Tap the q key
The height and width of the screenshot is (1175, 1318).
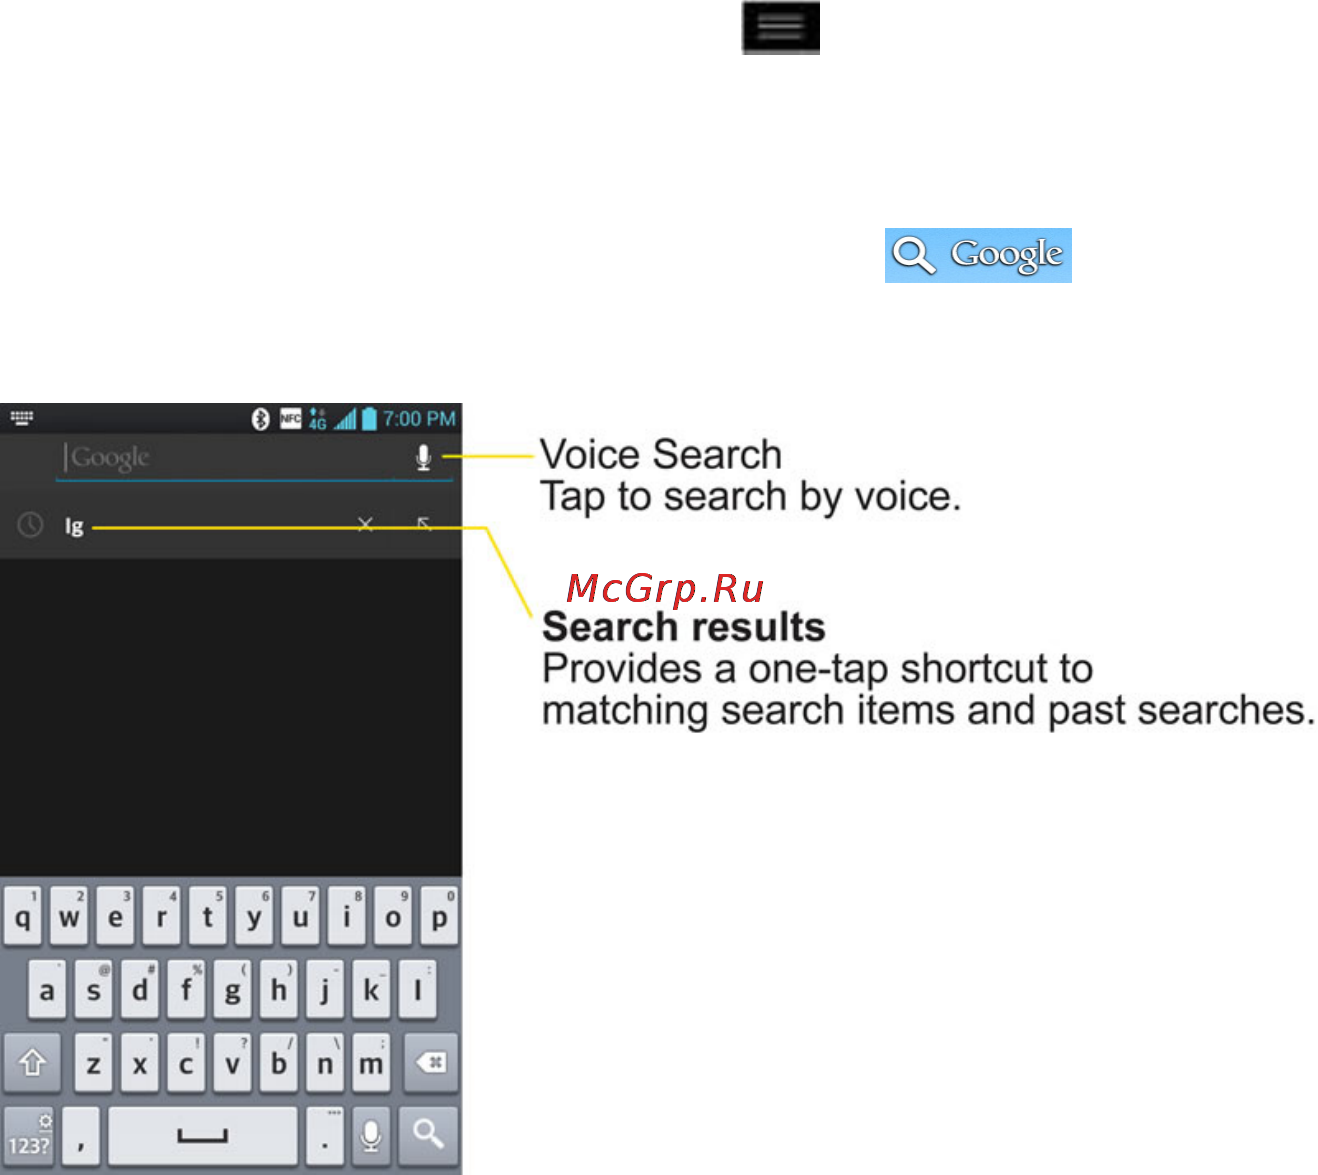(x=22, y=916)
